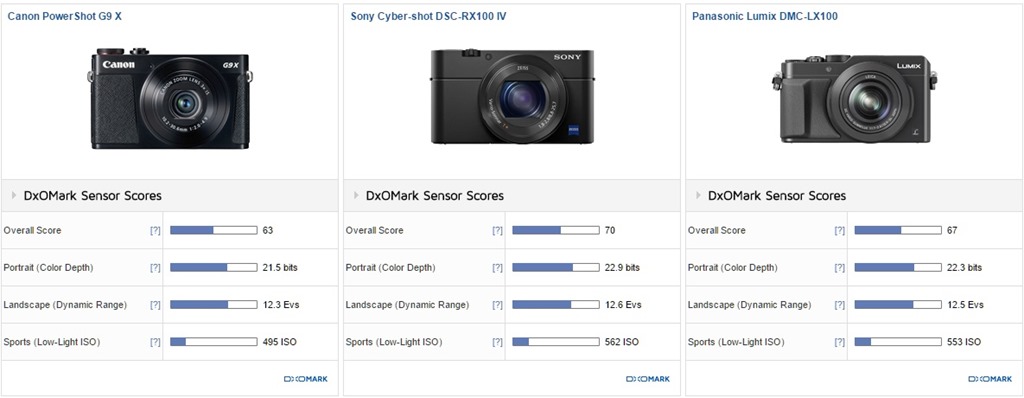Click help icon beside Canon's Overall Score
Image resolution: width=1024 pixels, height=398 pixels.
[155, 231]
